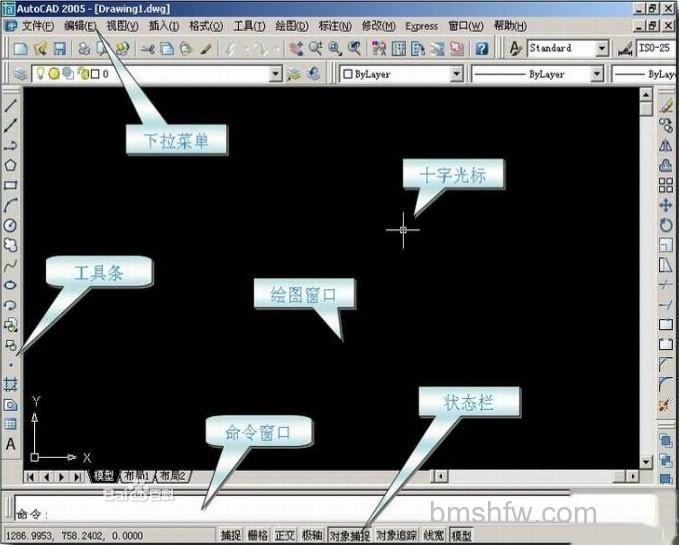Select the Rectangle draw tool
679x545 pixels.
[x=10, y=185]
